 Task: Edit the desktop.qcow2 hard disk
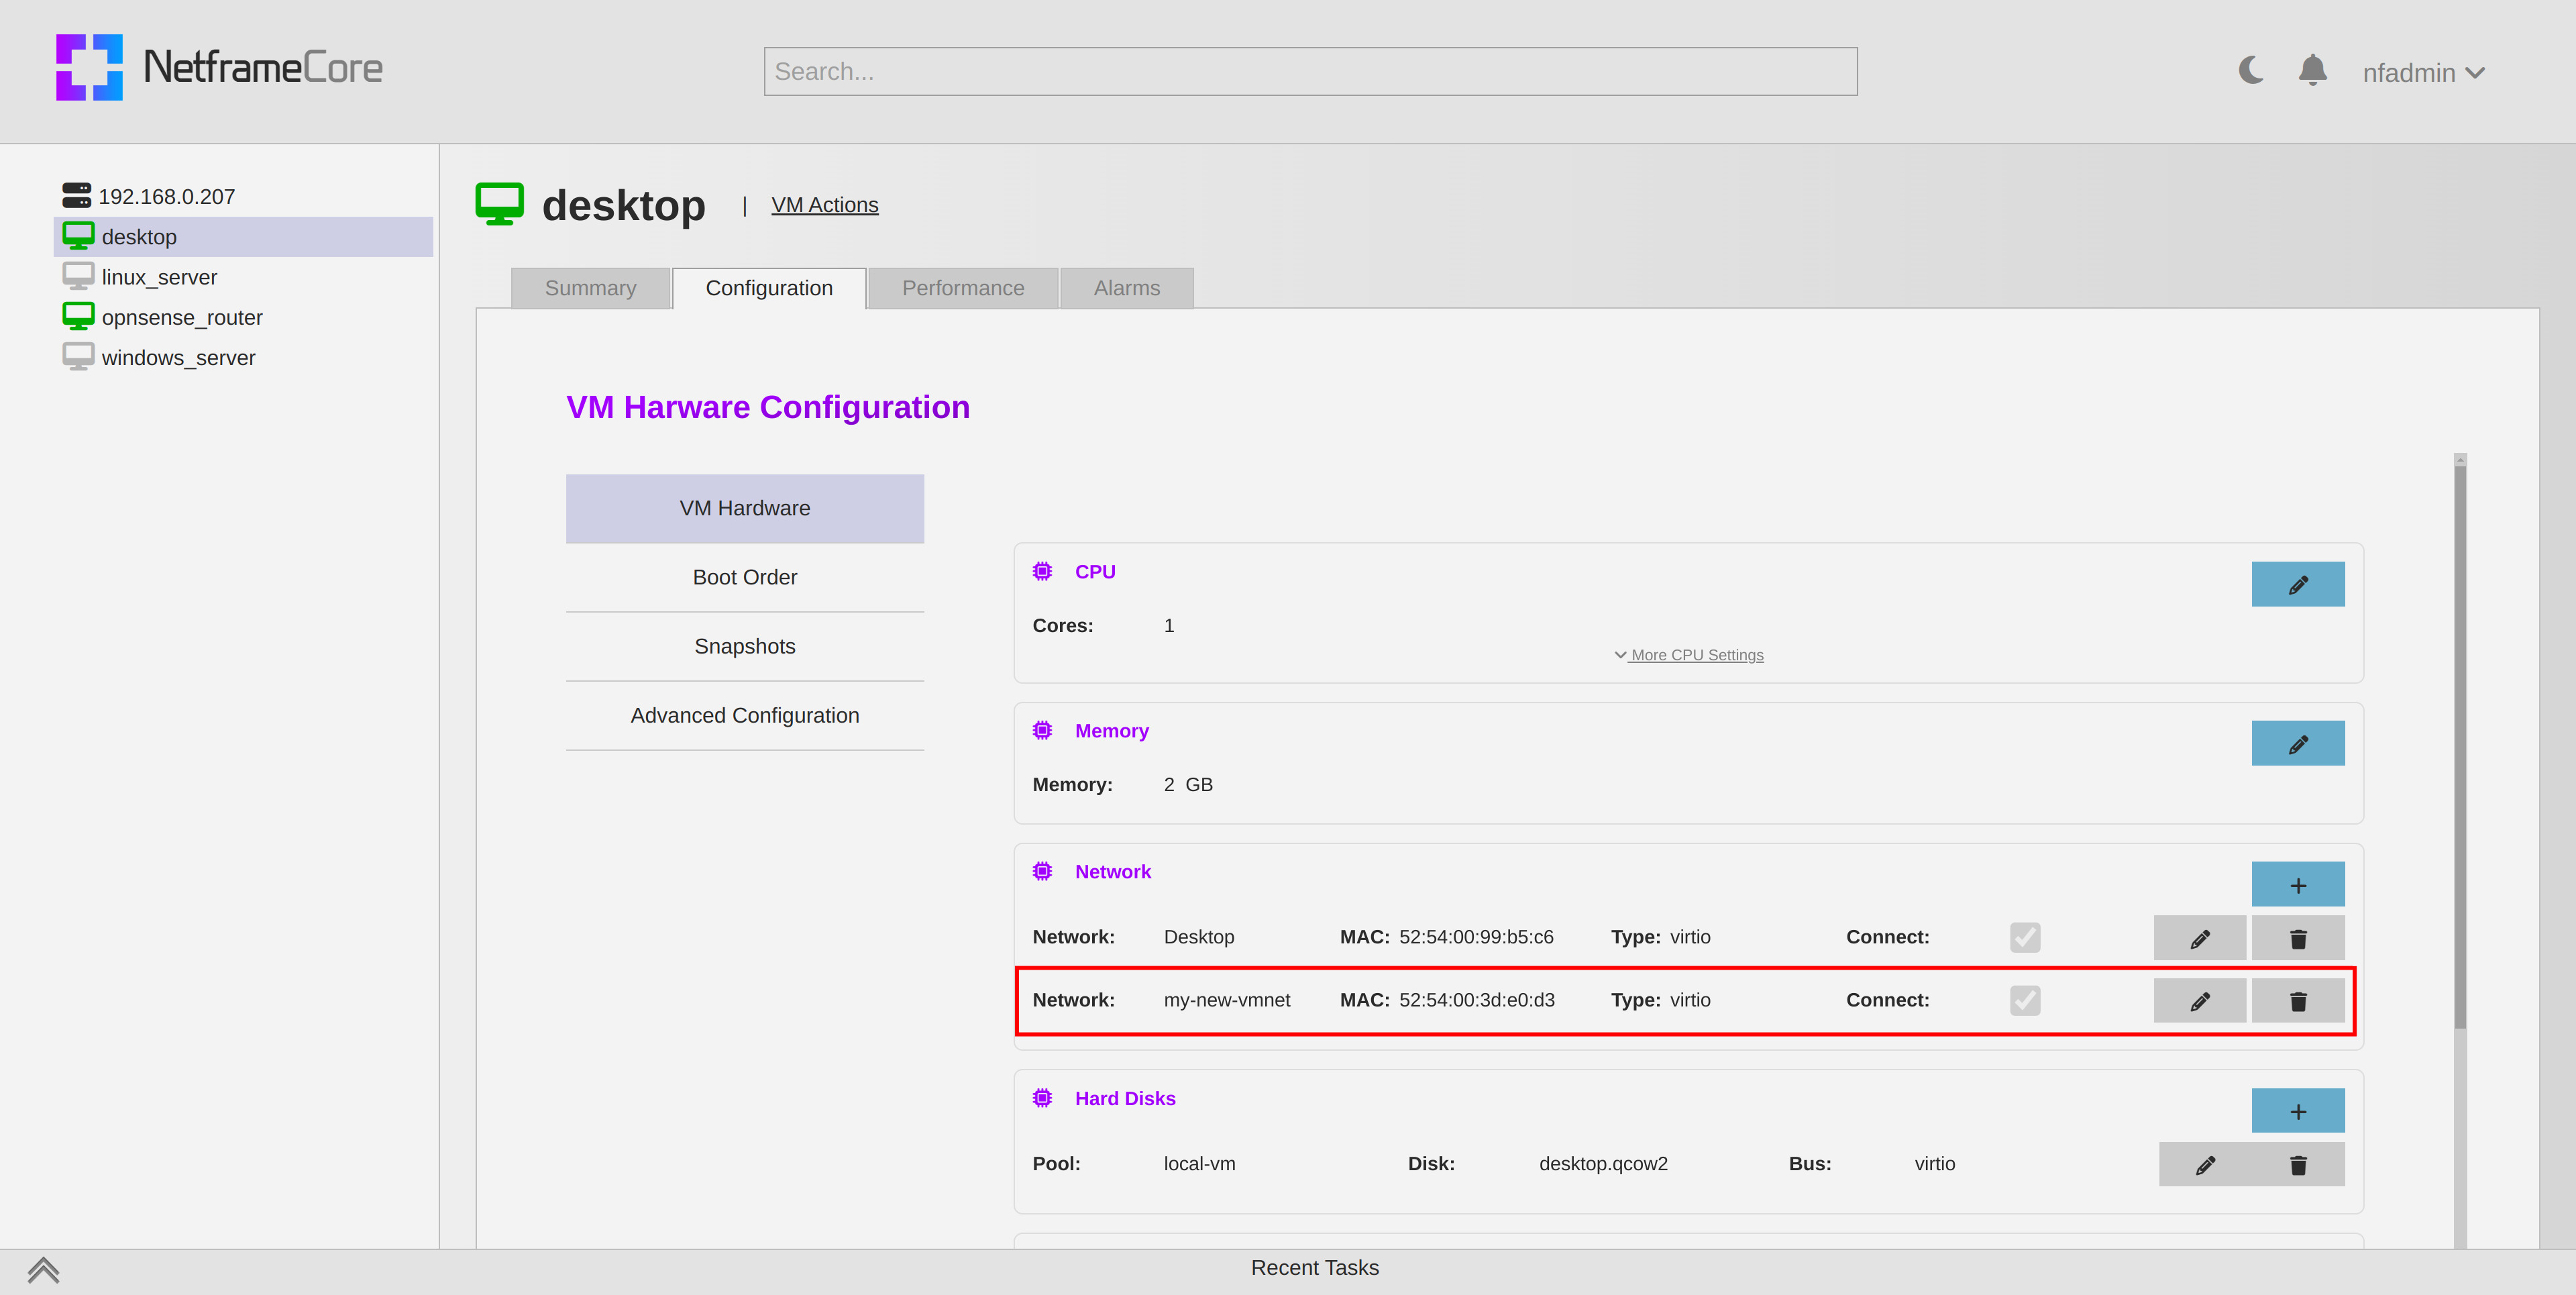coord(2205,1165)
